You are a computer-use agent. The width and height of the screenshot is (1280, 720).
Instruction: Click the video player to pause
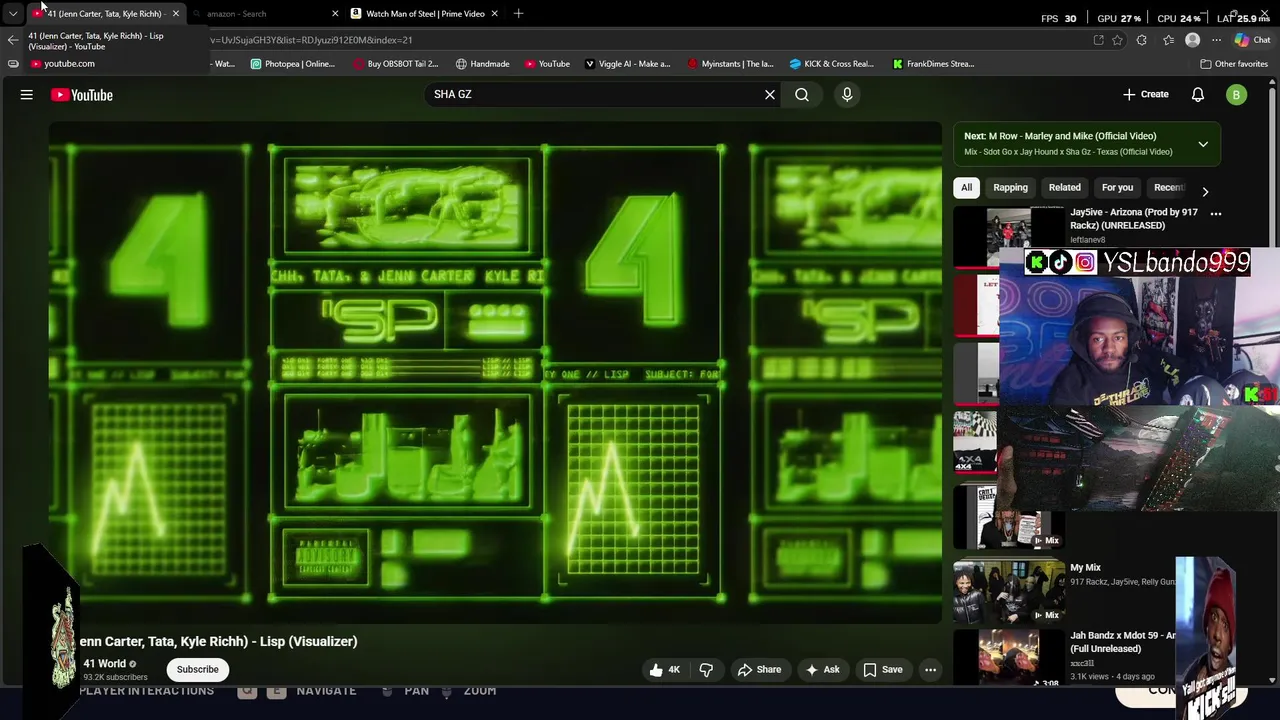coord(495,373)
